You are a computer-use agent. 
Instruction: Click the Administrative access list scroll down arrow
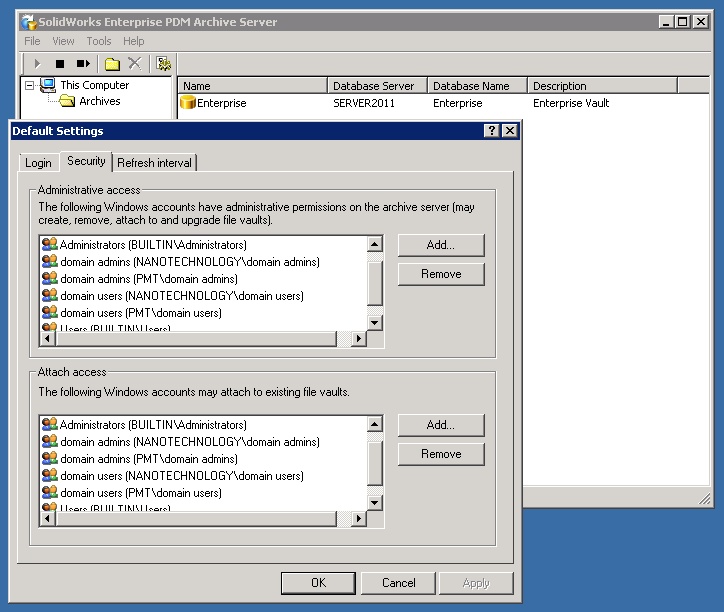click(x=374, y=322)
